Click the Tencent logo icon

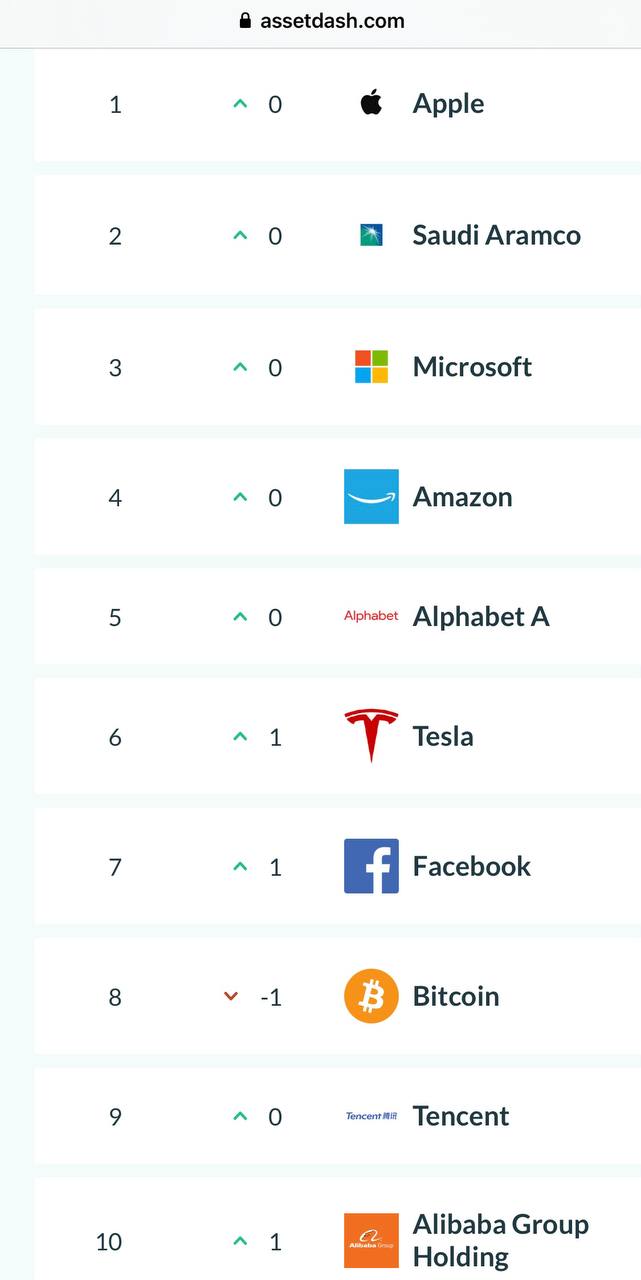(371, 1116)
